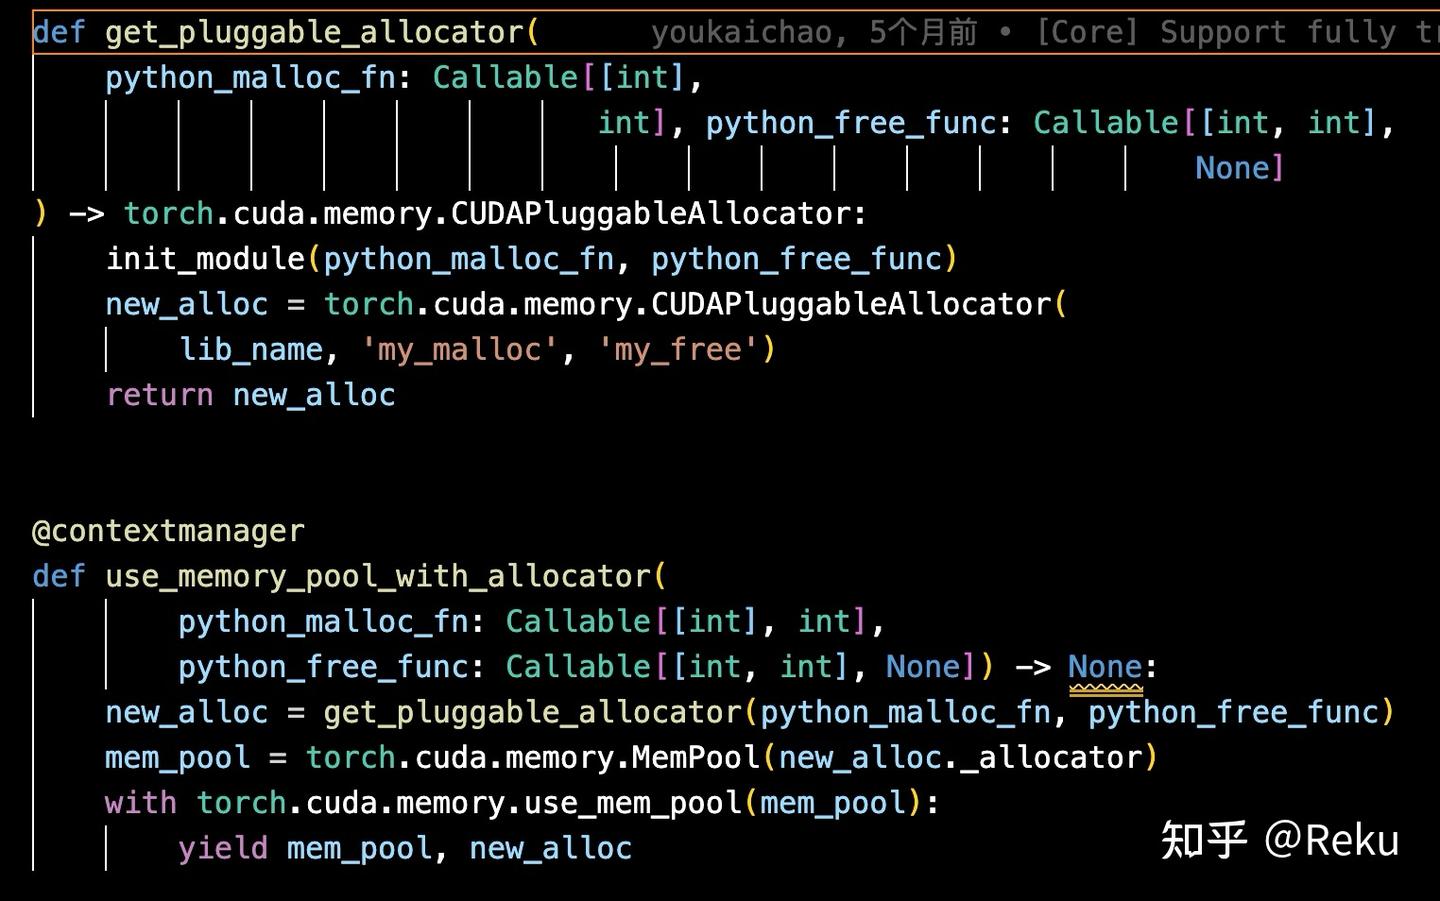
Task: Click the MemPool class reference
Action: (695, 757)
